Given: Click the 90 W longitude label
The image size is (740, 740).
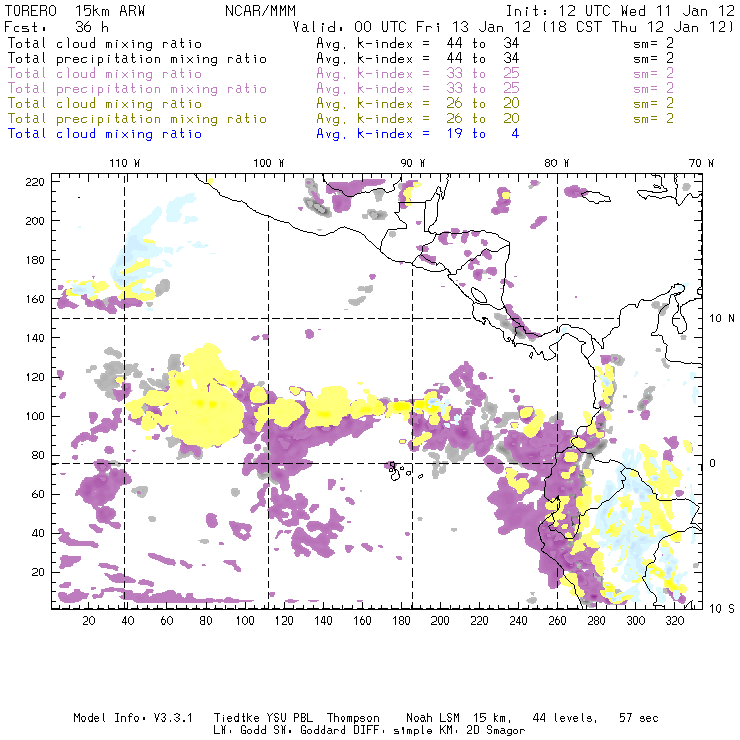Looking at the screenshot, I should tap(413, 163).
